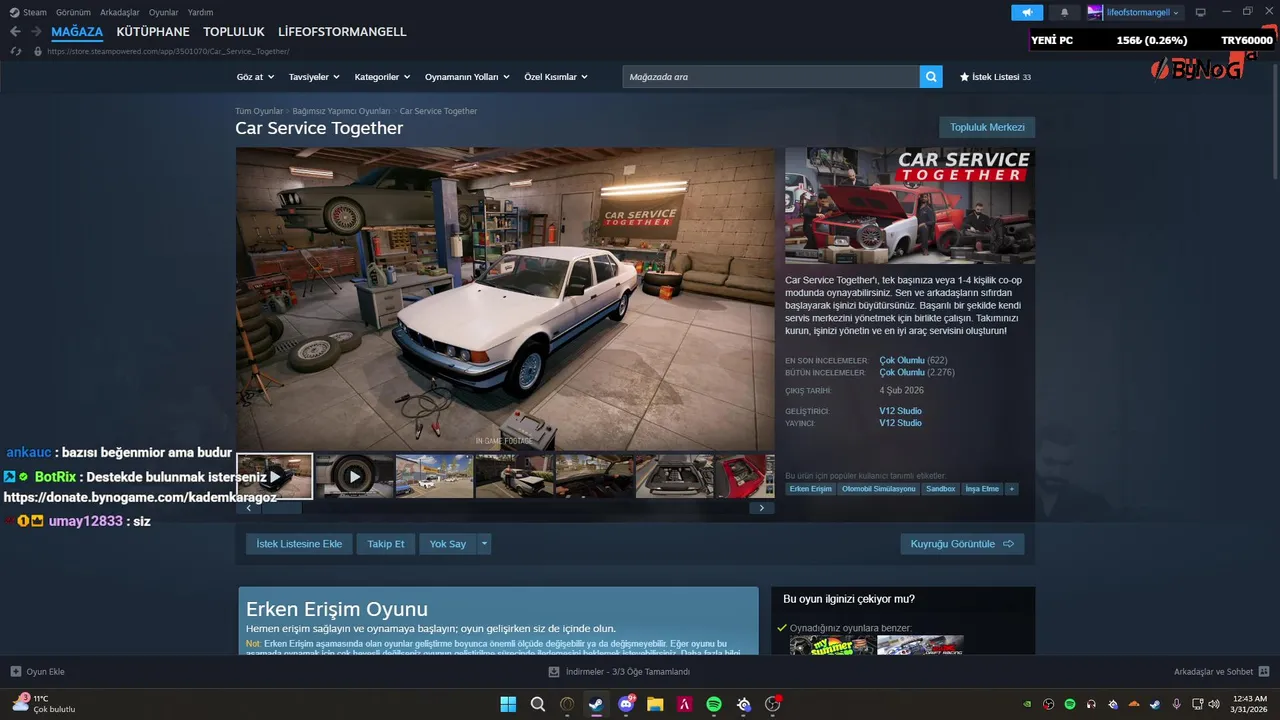Open the Steam menu
1280x720 pixels.
point(28,12)
